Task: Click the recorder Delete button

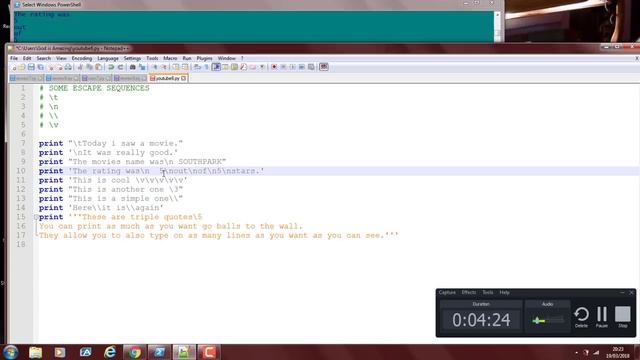Action: click(581, 317)
